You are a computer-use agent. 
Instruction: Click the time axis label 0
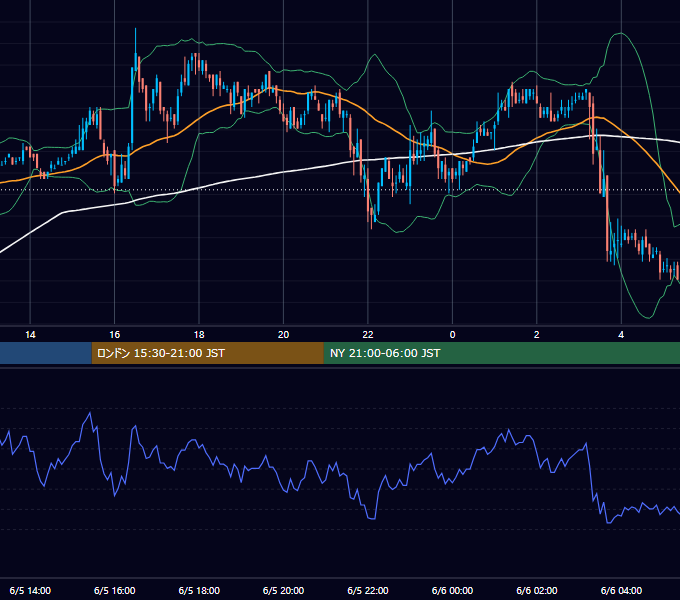pos(452,335)
